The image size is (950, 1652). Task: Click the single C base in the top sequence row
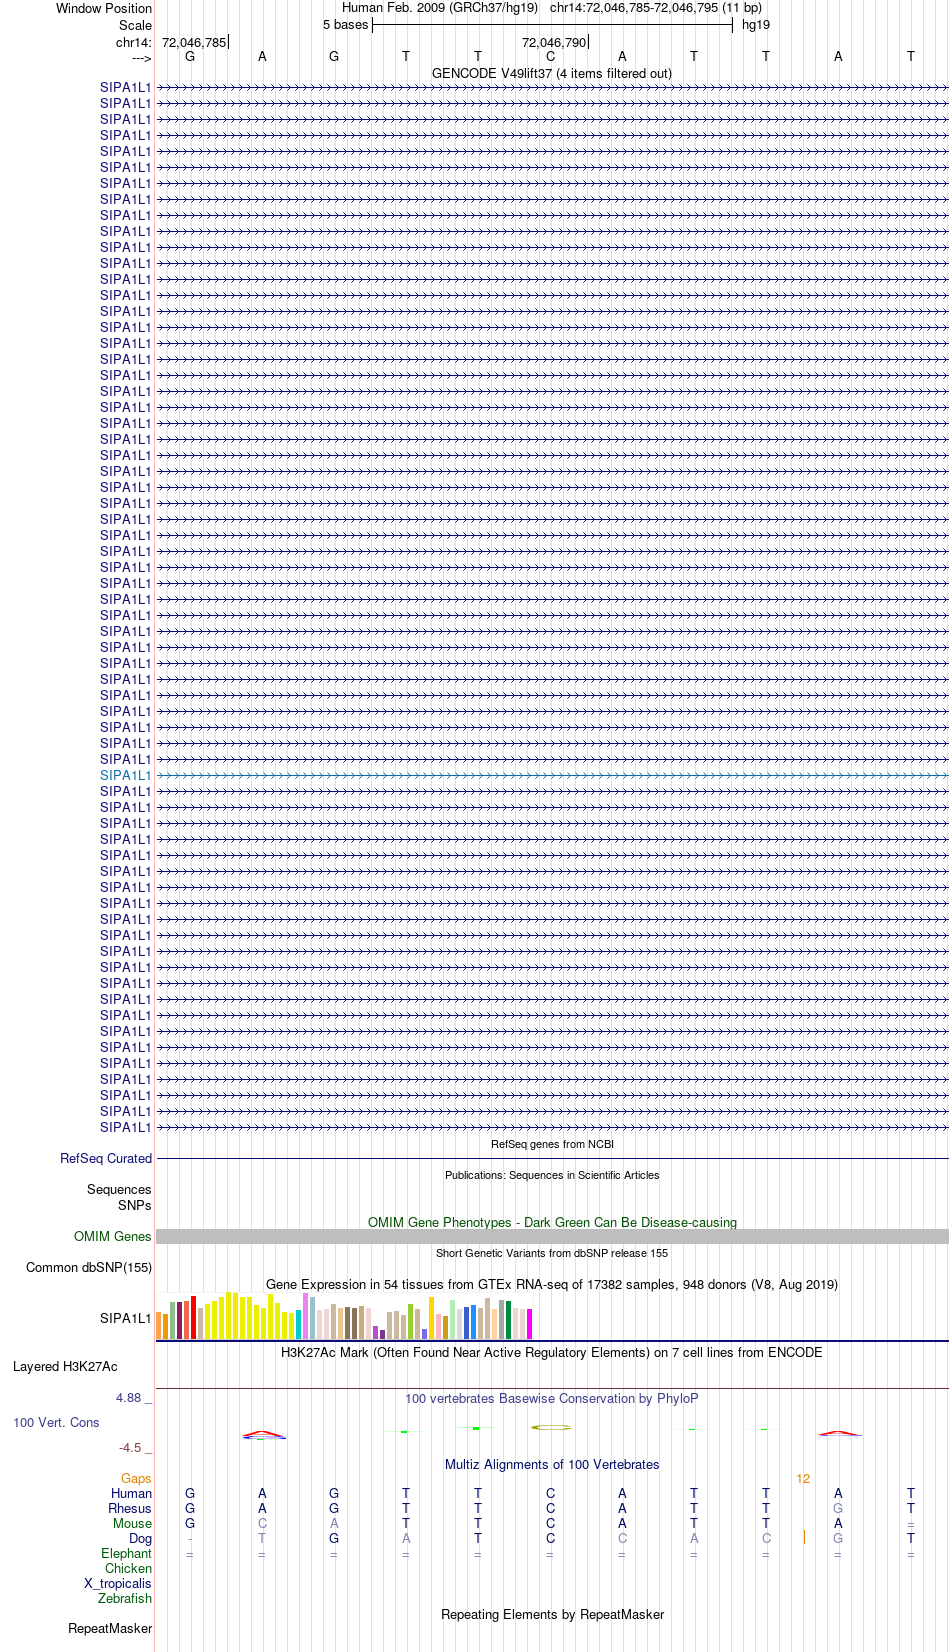pyautogui.click(x=550, y=57)
